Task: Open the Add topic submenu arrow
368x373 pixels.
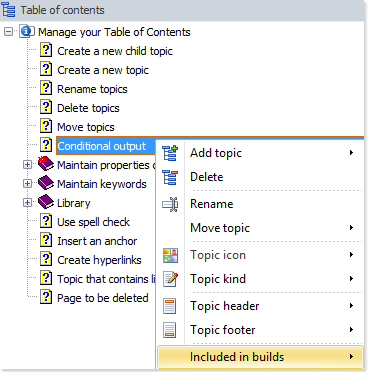Action: pos(351,153)
